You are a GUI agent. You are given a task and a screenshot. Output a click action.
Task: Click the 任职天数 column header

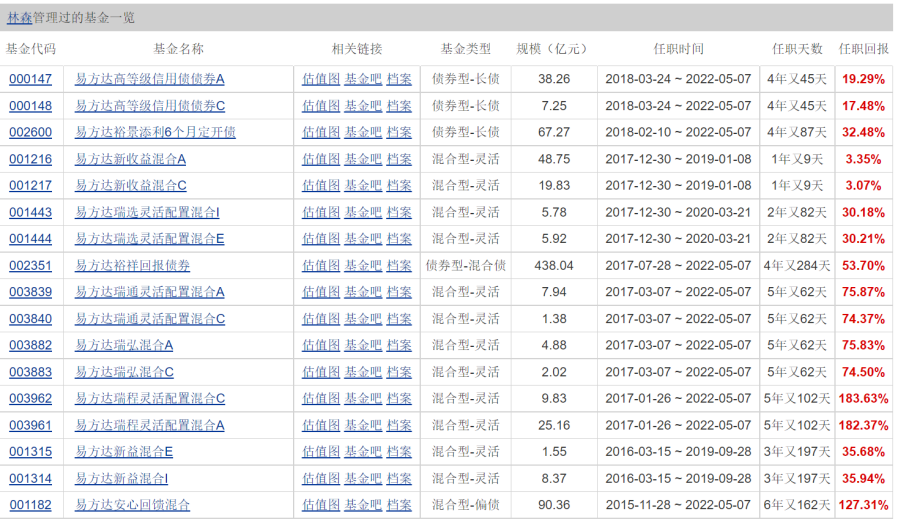797,49
